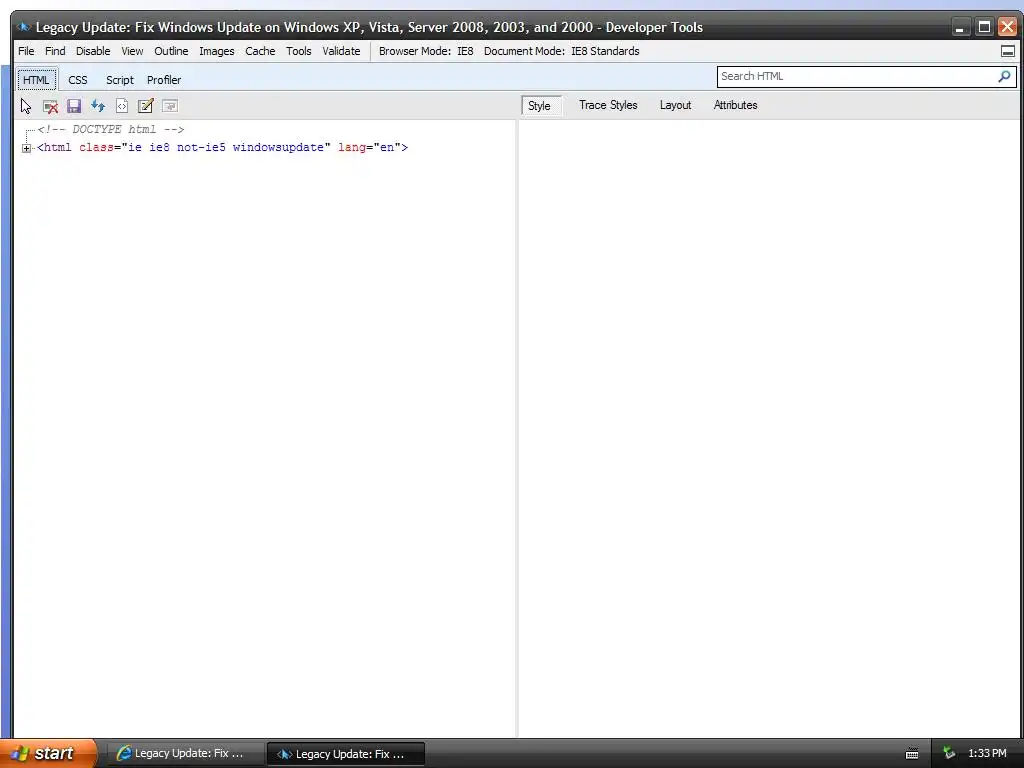Open the Browser Mode: IE8 menu
Screen dimensions: 1024x768
click(x=426, y=51)
